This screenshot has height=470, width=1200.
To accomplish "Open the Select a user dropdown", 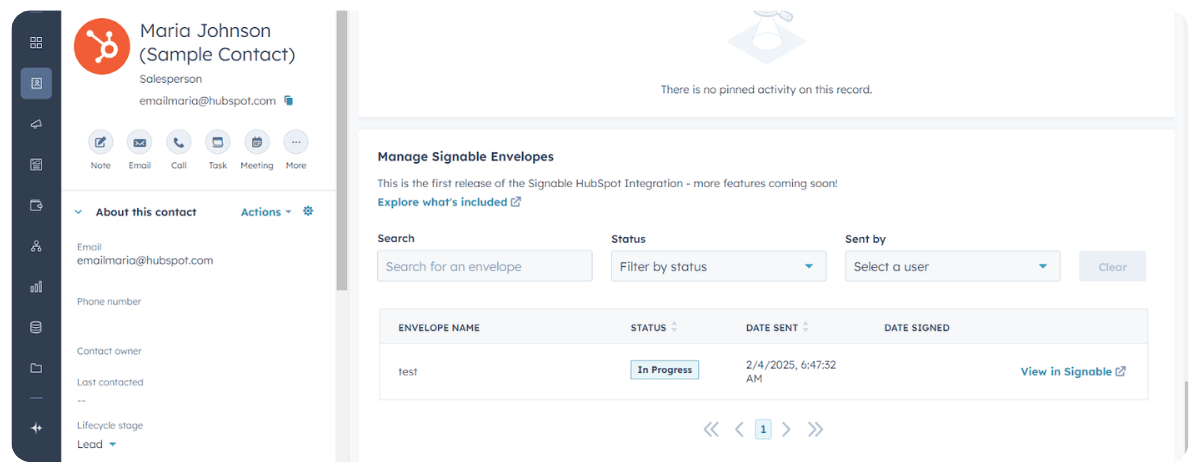I will tap(952, 267).
